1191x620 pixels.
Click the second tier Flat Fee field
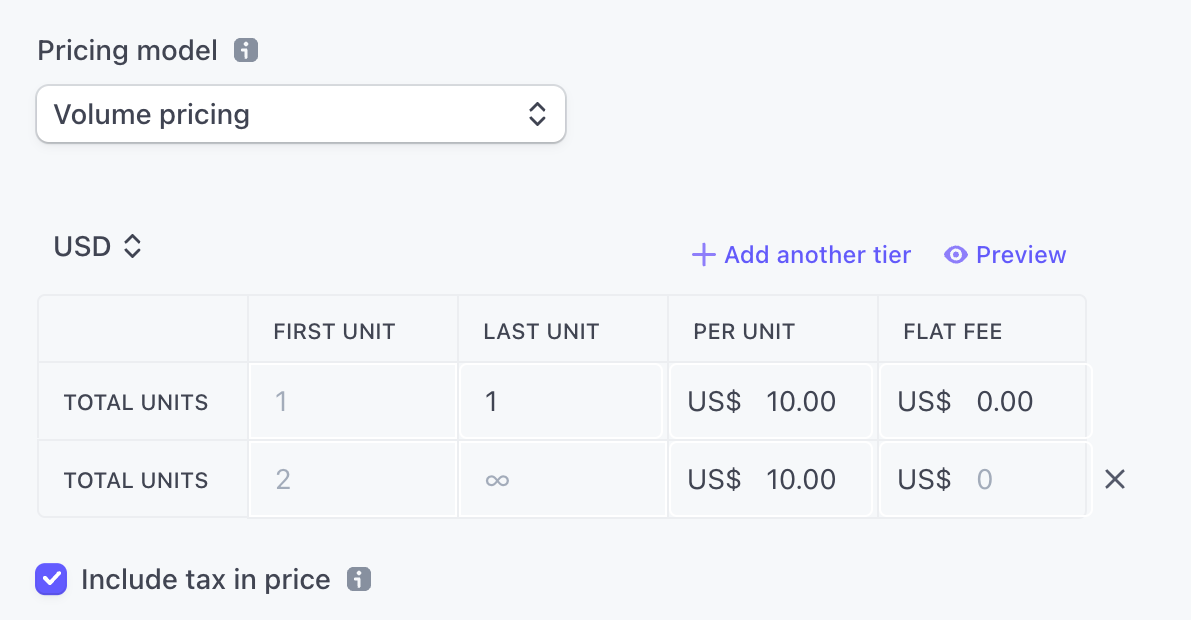click(x=983, y=479)
